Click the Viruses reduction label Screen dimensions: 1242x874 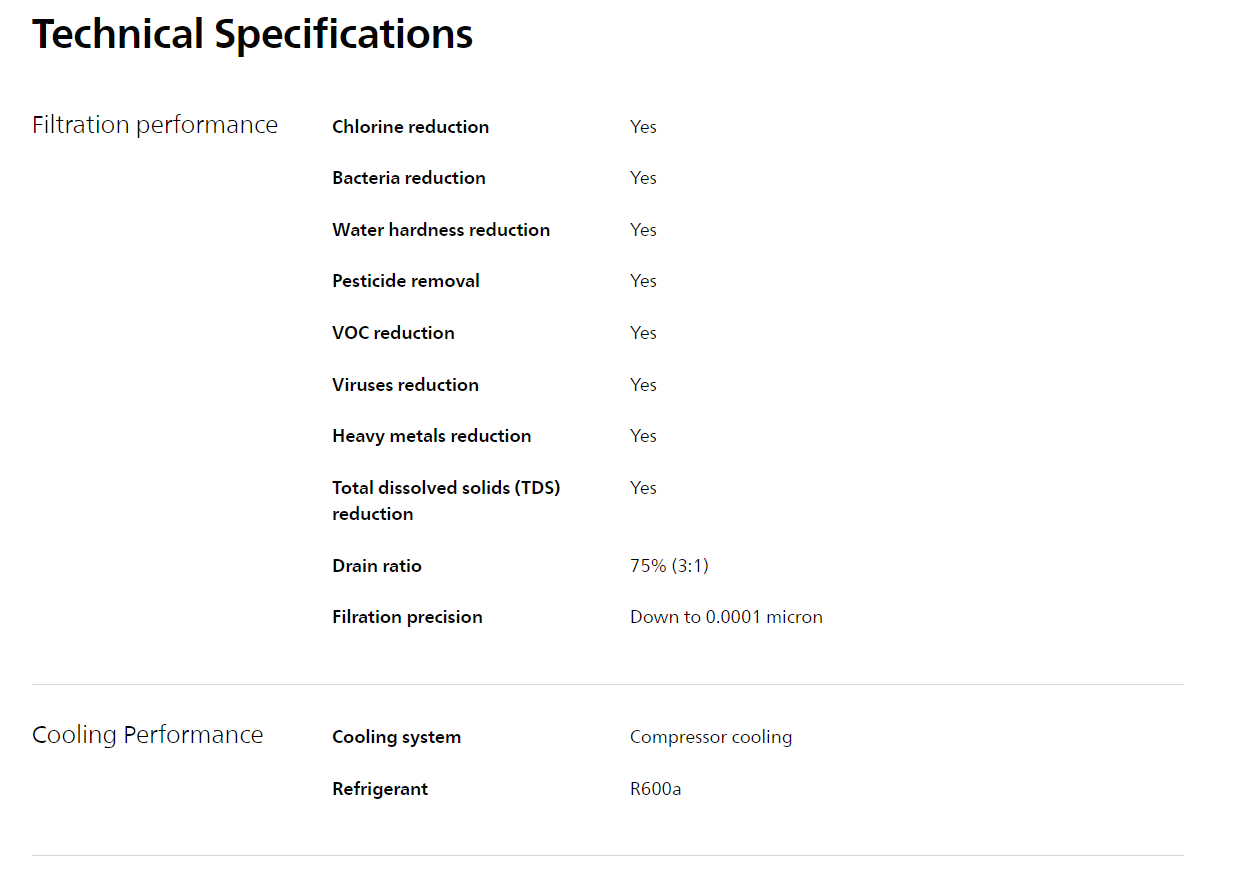click(405, 385)
